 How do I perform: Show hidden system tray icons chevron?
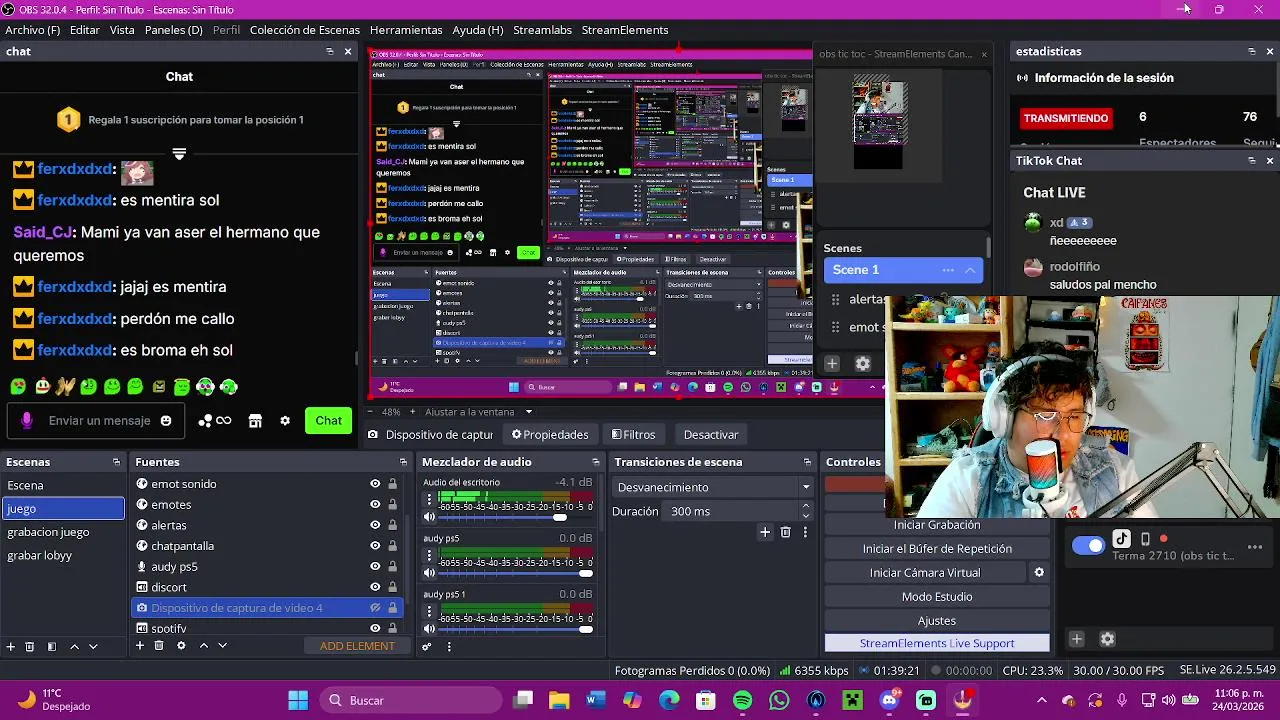point(1042,701)
